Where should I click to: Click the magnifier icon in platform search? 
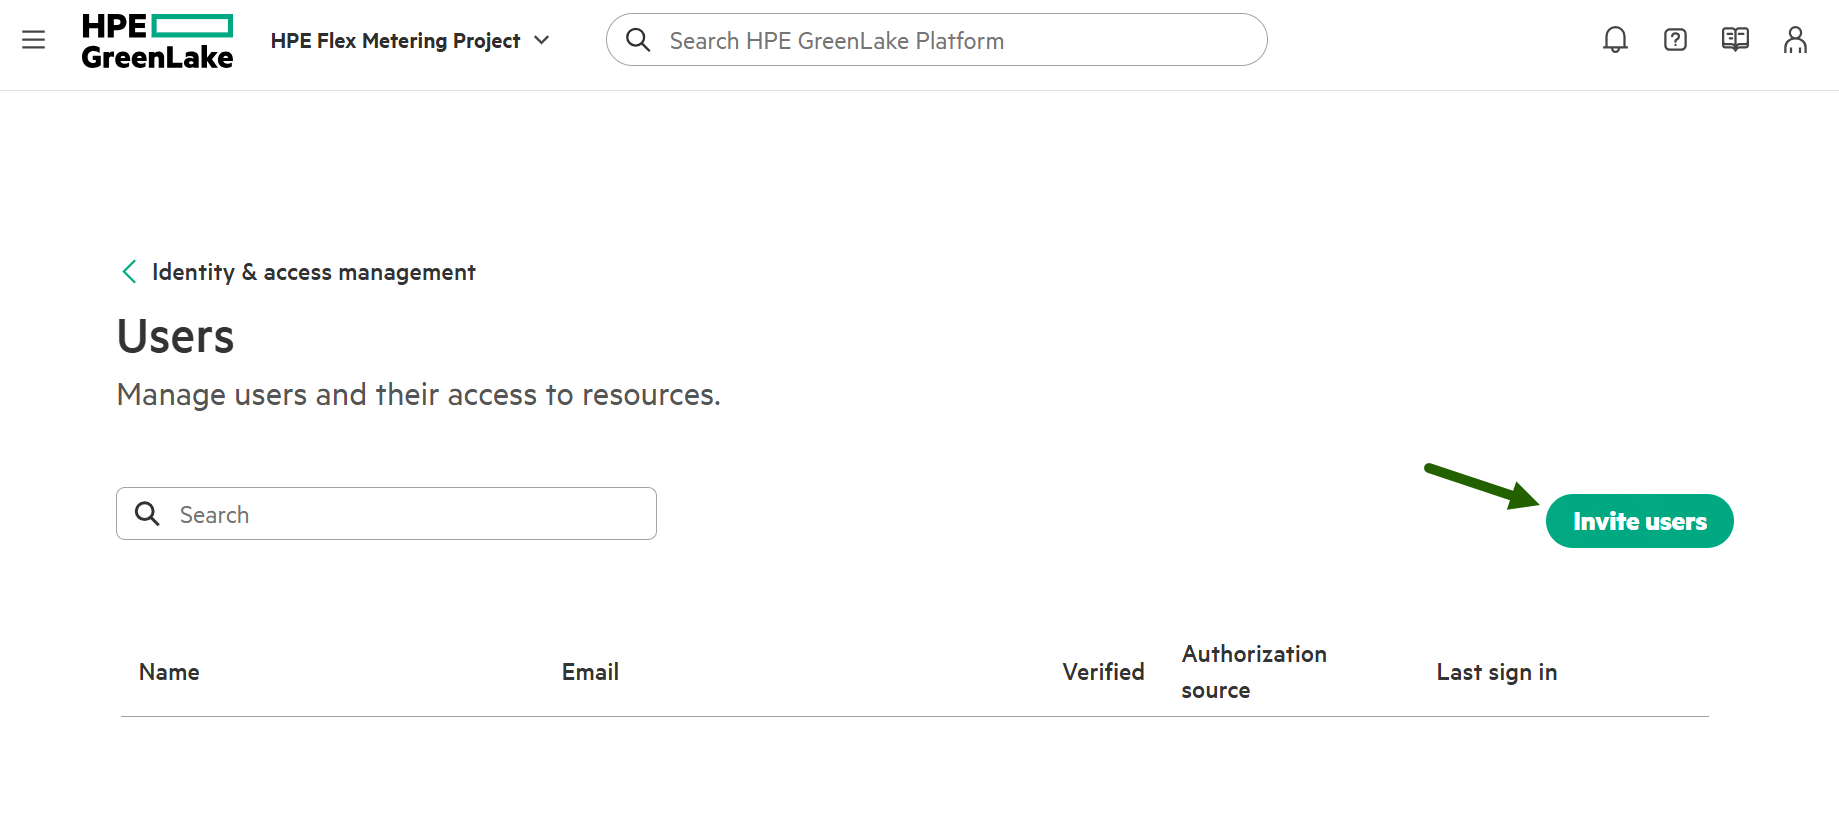pyautogui.click(x=638, y=40)
